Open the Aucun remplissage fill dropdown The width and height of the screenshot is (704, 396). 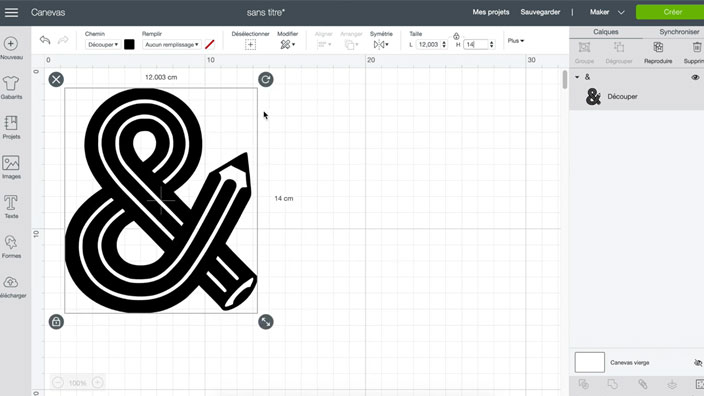172,44
